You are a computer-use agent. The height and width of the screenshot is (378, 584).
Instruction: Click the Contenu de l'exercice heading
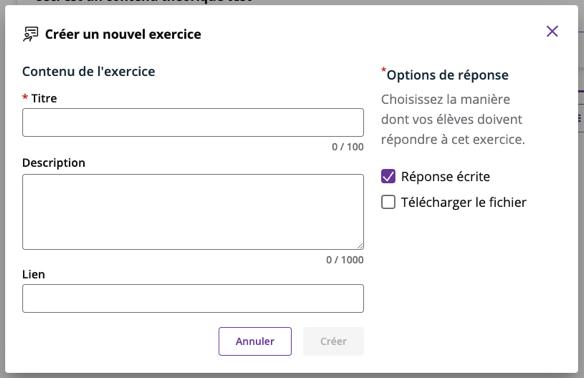pos(89,72)
